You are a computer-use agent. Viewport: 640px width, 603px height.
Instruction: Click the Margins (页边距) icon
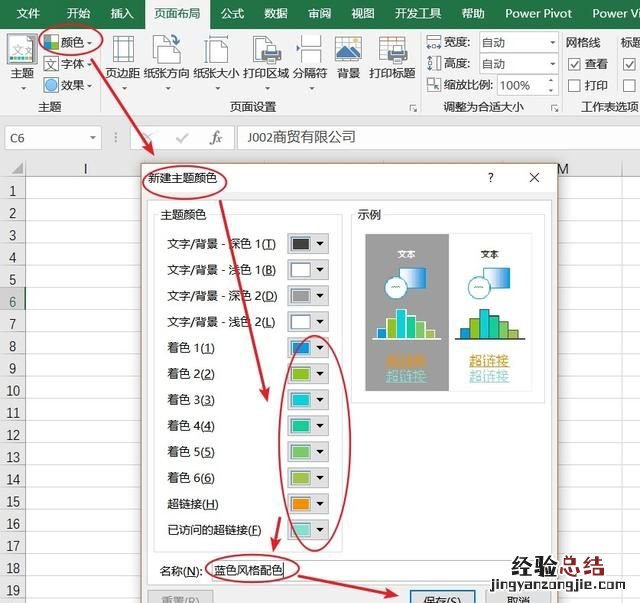[124, 56]
